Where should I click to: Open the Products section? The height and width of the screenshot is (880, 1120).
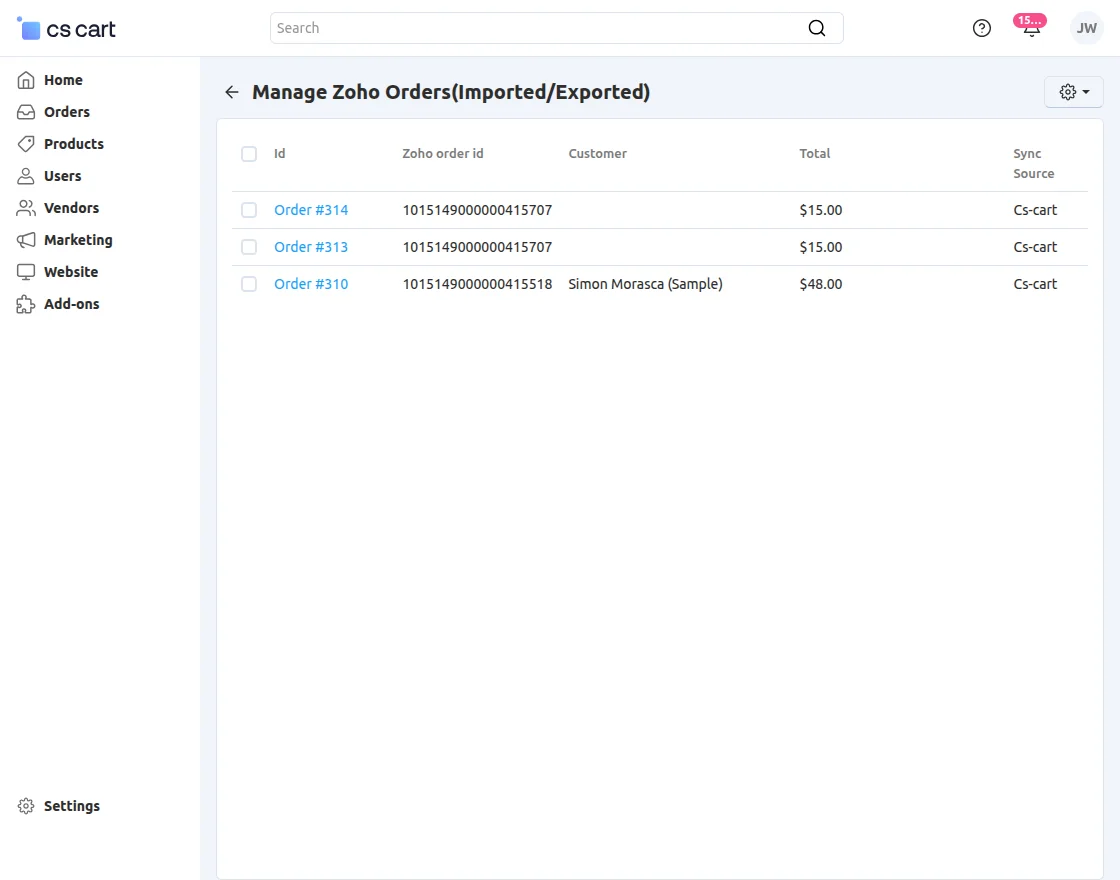(72, 144)
